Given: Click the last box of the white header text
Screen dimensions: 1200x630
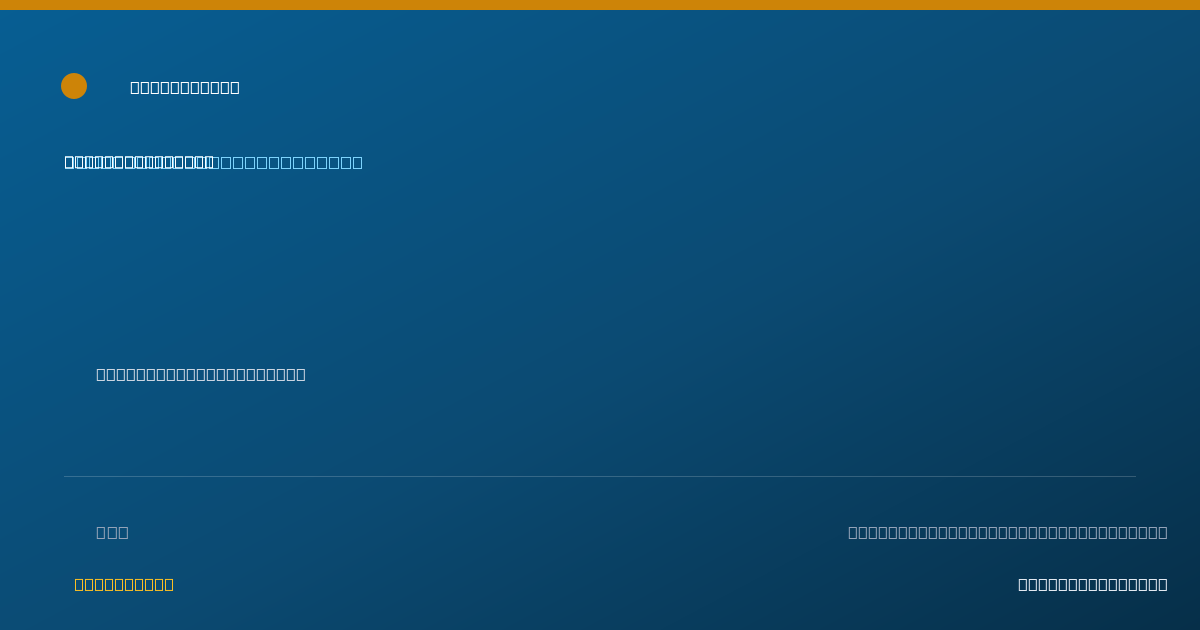Looking at the screenshot, I should click(235, 87).
